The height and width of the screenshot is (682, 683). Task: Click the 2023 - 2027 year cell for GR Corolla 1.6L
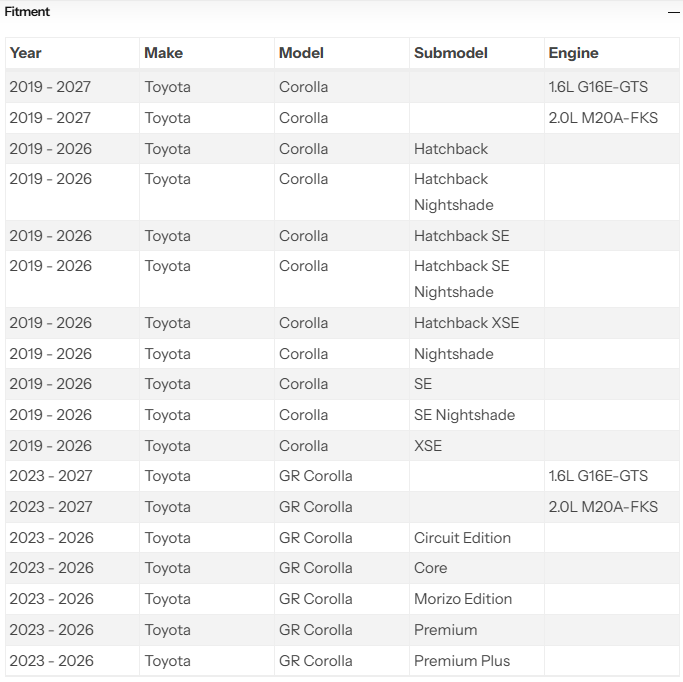click(x=72, y=476)
